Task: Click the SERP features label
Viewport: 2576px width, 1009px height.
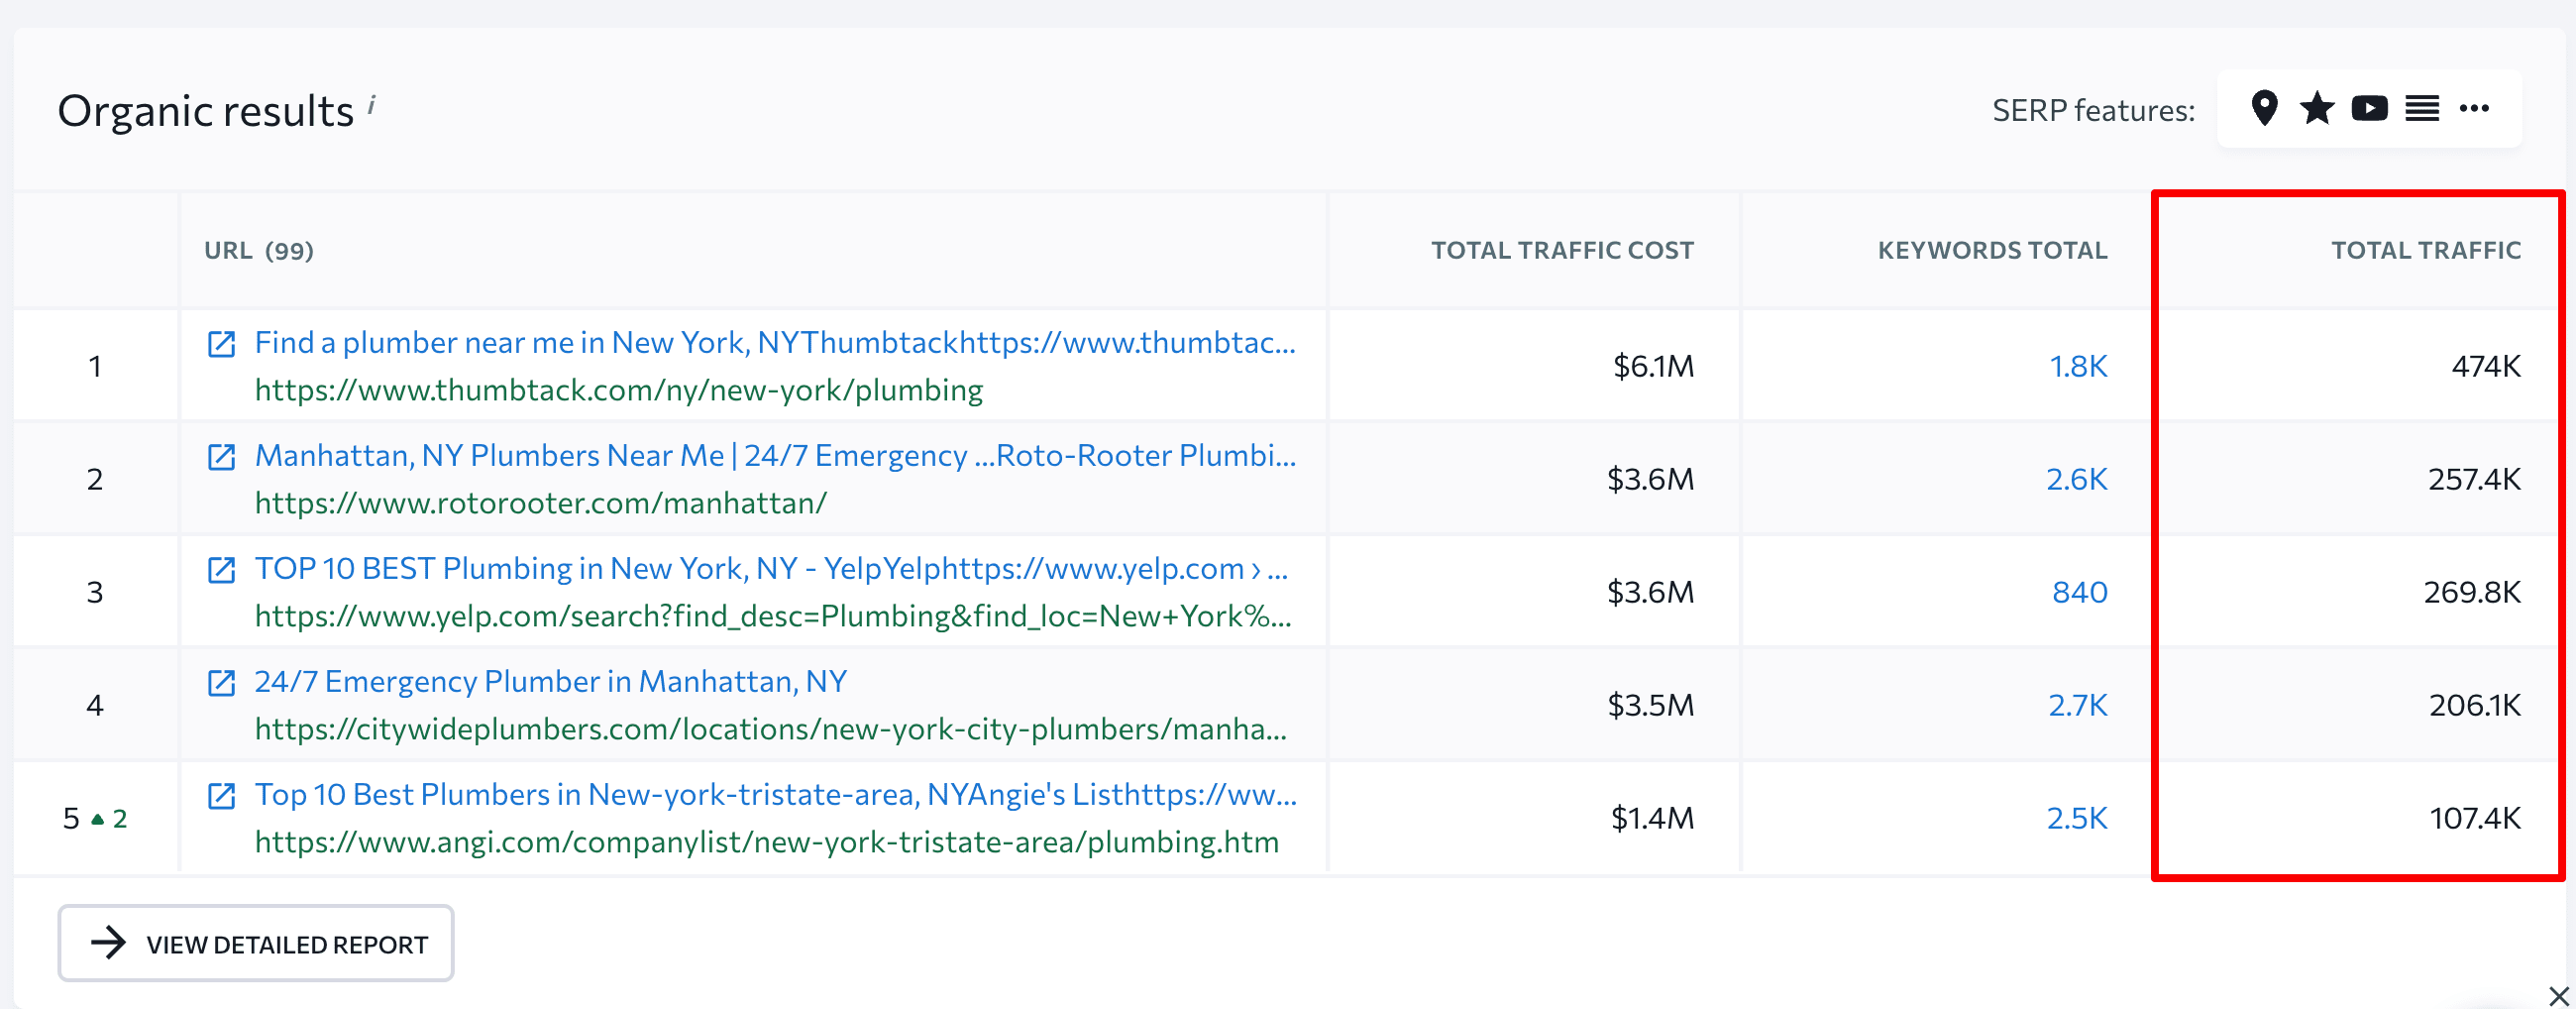Action: click(2093, 110)
